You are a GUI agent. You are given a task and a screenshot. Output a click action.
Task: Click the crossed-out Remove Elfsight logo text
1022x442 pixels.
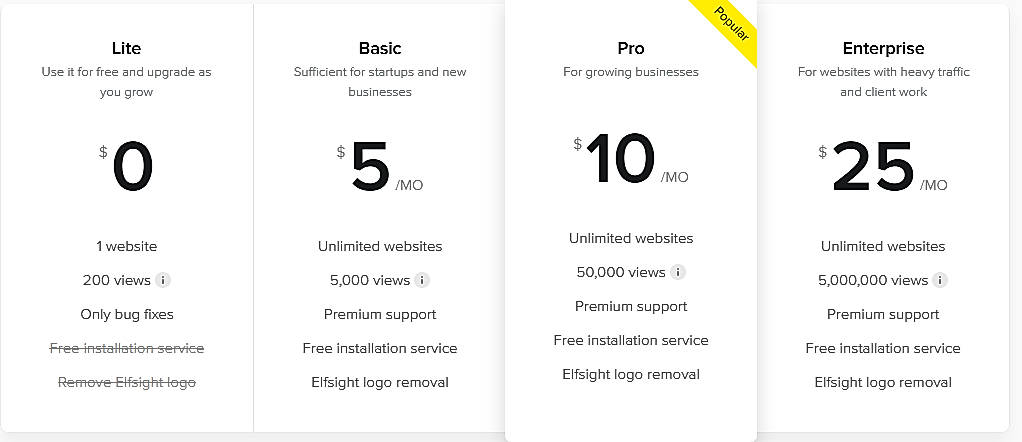point(127,382)
